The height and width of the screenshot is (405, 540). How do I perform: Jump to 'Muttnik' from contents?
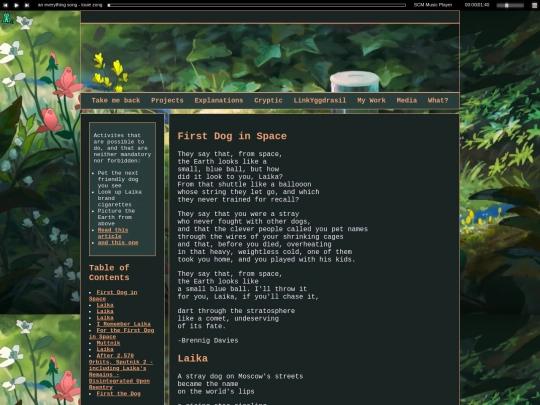click(108, 343)
